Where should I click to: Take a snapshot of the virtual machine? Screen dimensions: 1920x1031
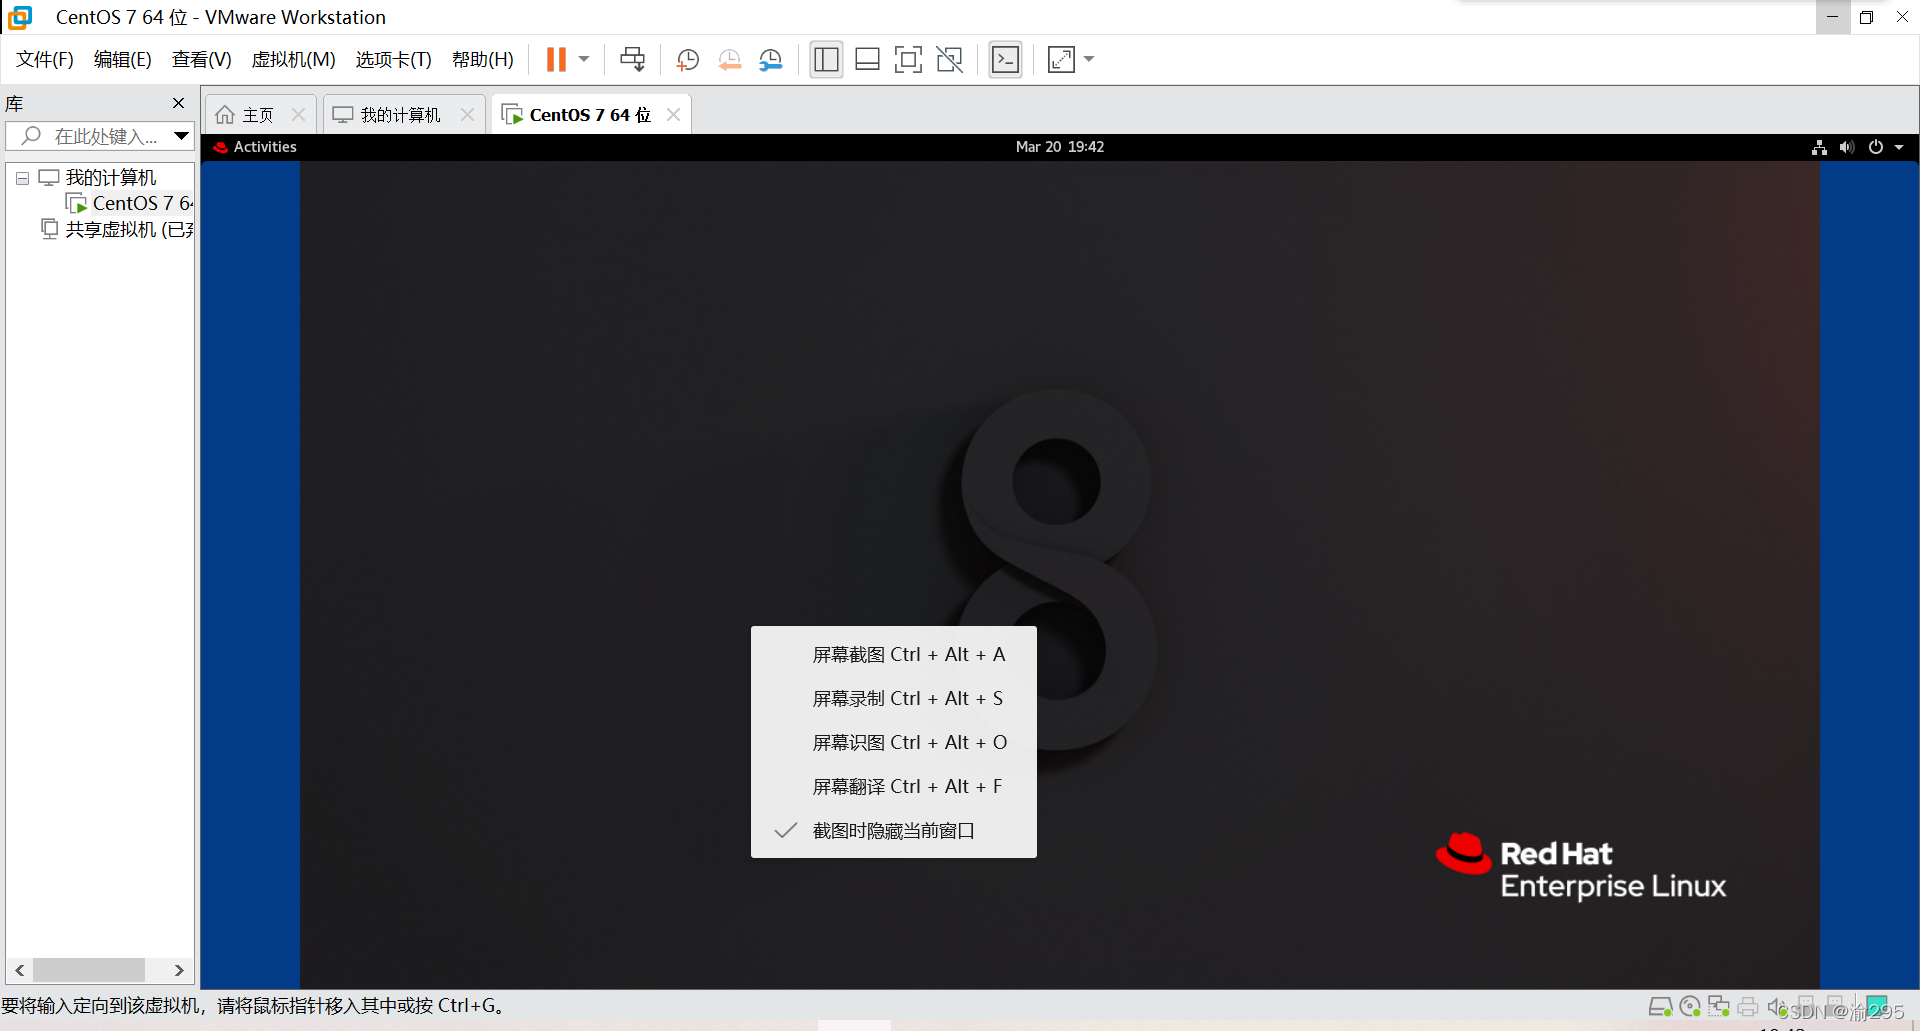pyautogui.click(x=687, y=59)
